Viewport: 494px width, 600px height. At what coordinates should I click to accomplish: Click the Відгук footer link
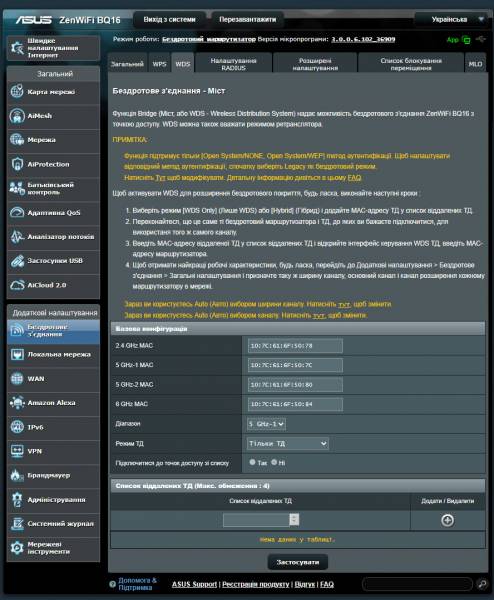pos(305,584)
